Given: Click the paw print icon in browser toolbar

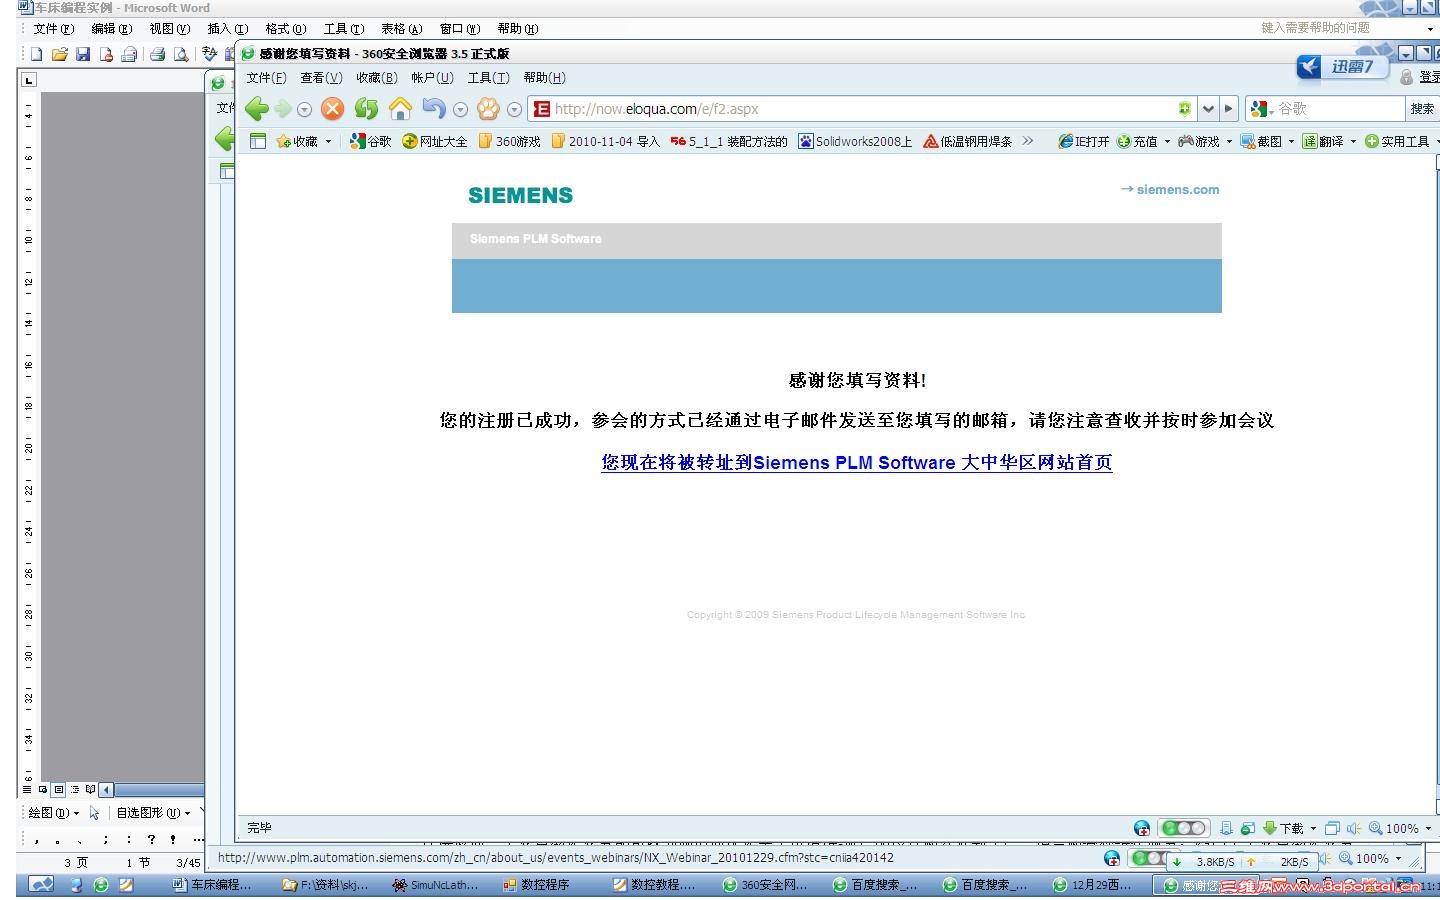Looking at the screenshot, I should click(x=488, y=109).
